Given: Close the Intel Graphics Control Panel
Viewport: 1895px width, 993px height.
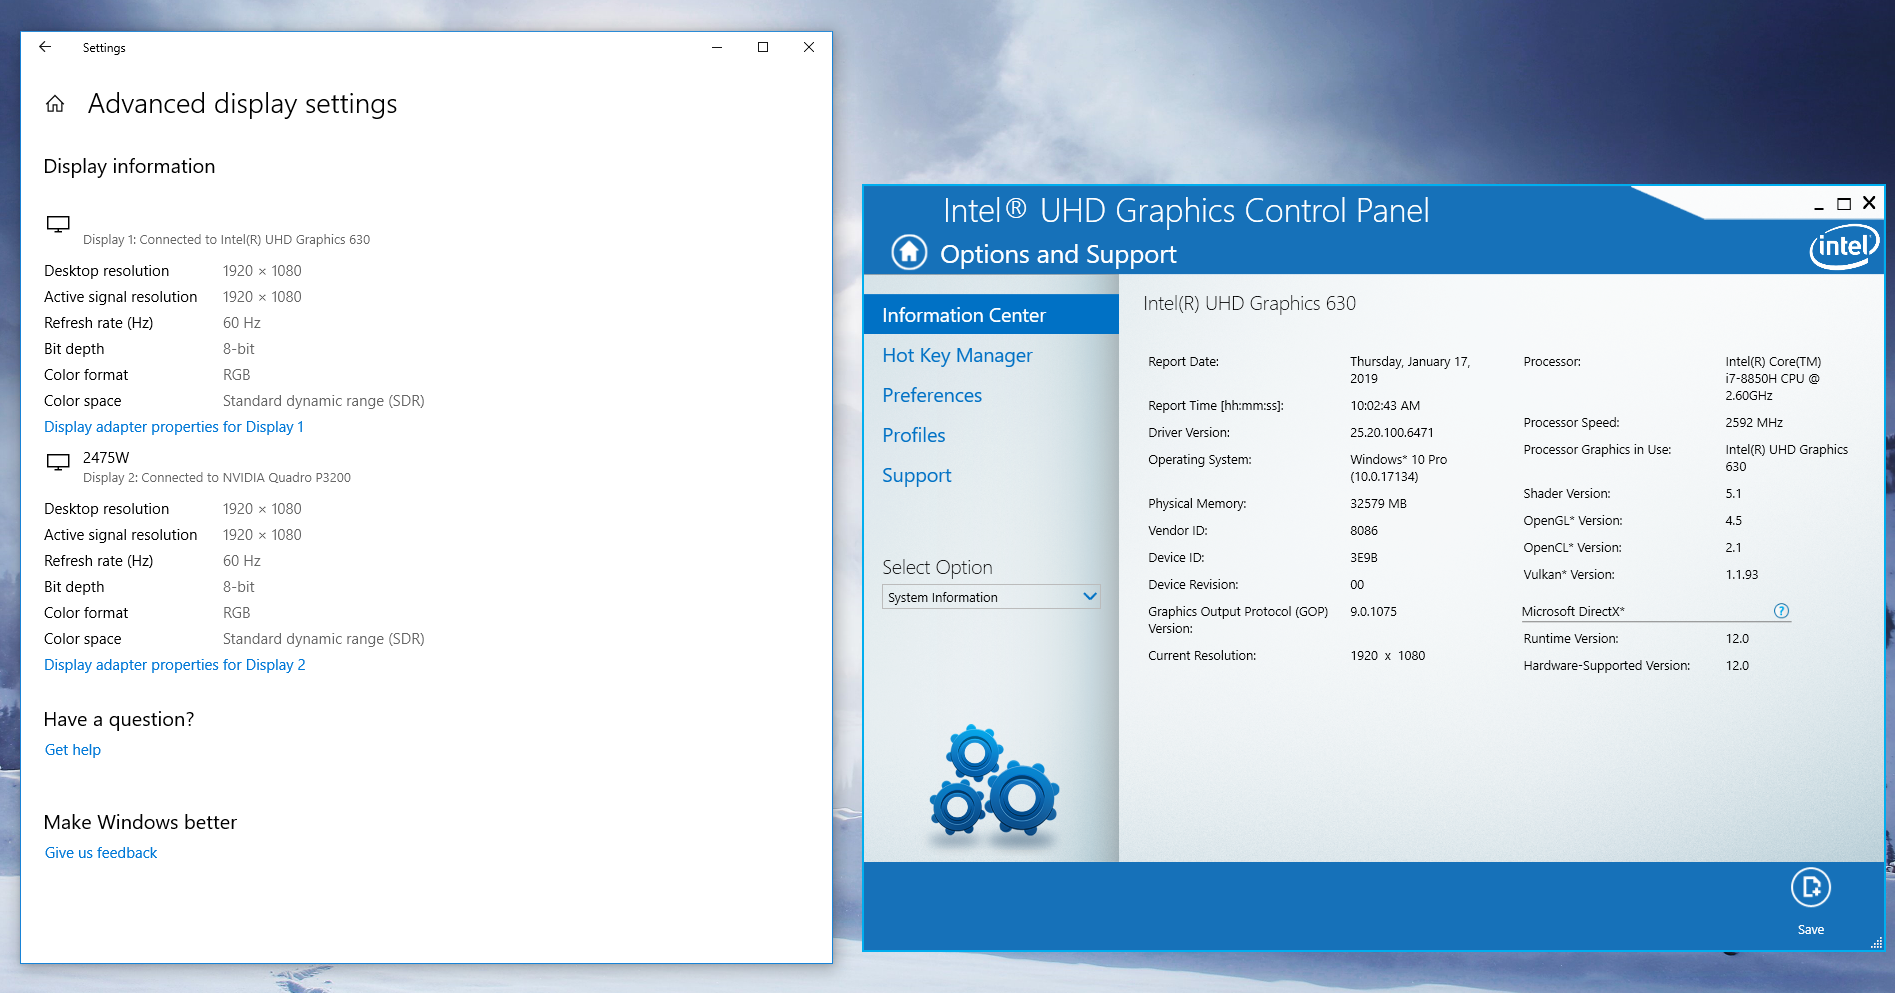Looking at the screenshot, I should pos(1869,203).
